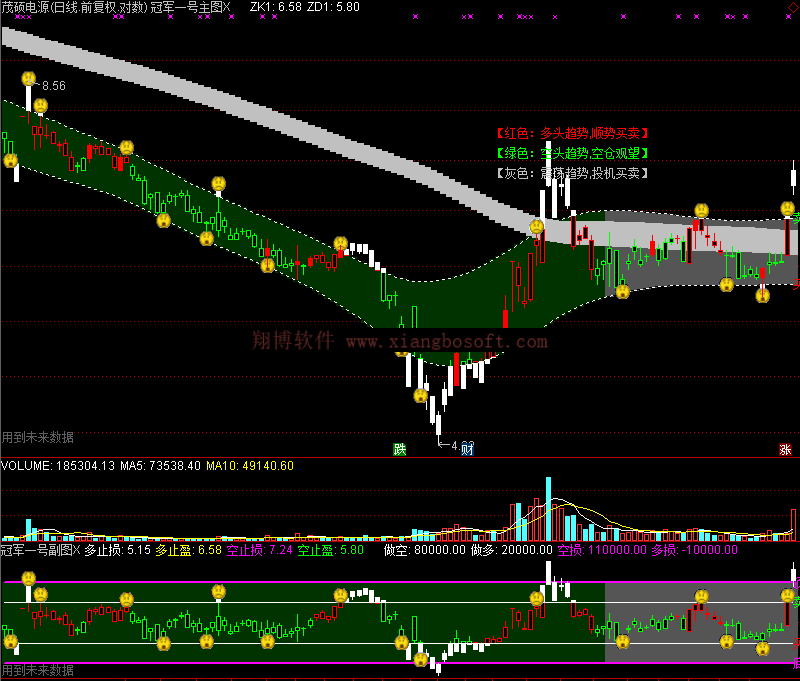Click the yellow 多止盈: 6.58 value

[x=189, y=550]
